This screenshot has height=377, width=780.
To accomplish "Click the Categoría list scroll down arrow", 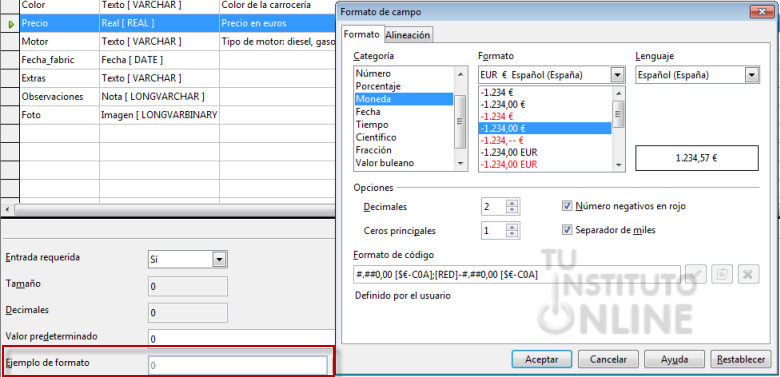I will 460,164.
